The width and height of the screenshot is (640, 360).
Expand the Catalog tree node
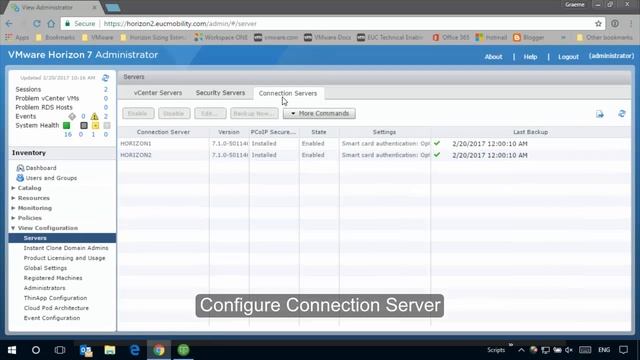coord(13,188)
